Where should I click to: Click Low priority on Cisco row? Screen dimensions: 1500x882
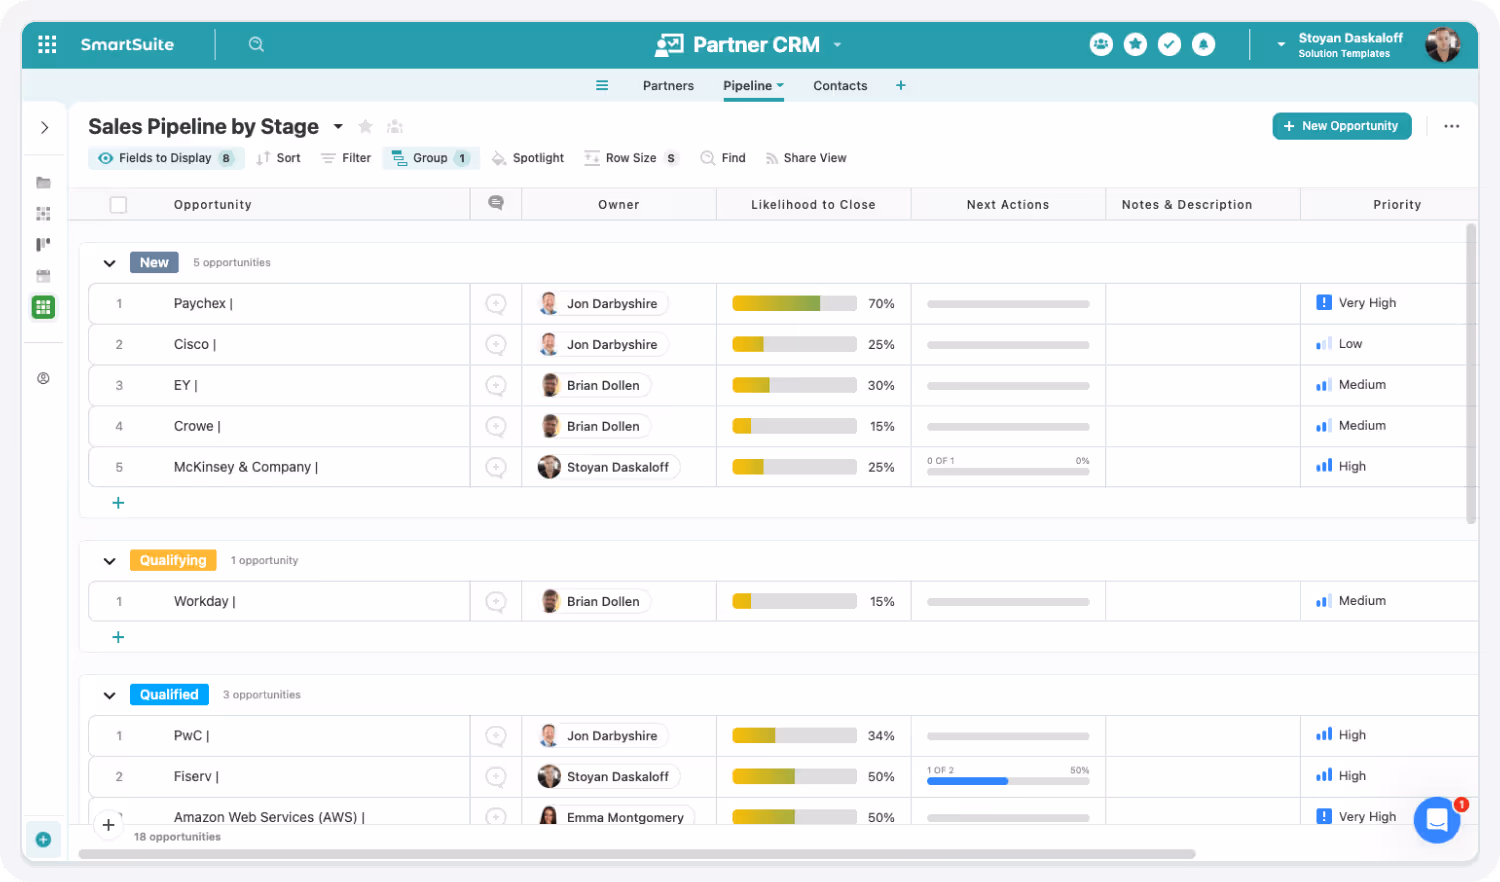coord(1339,343)
